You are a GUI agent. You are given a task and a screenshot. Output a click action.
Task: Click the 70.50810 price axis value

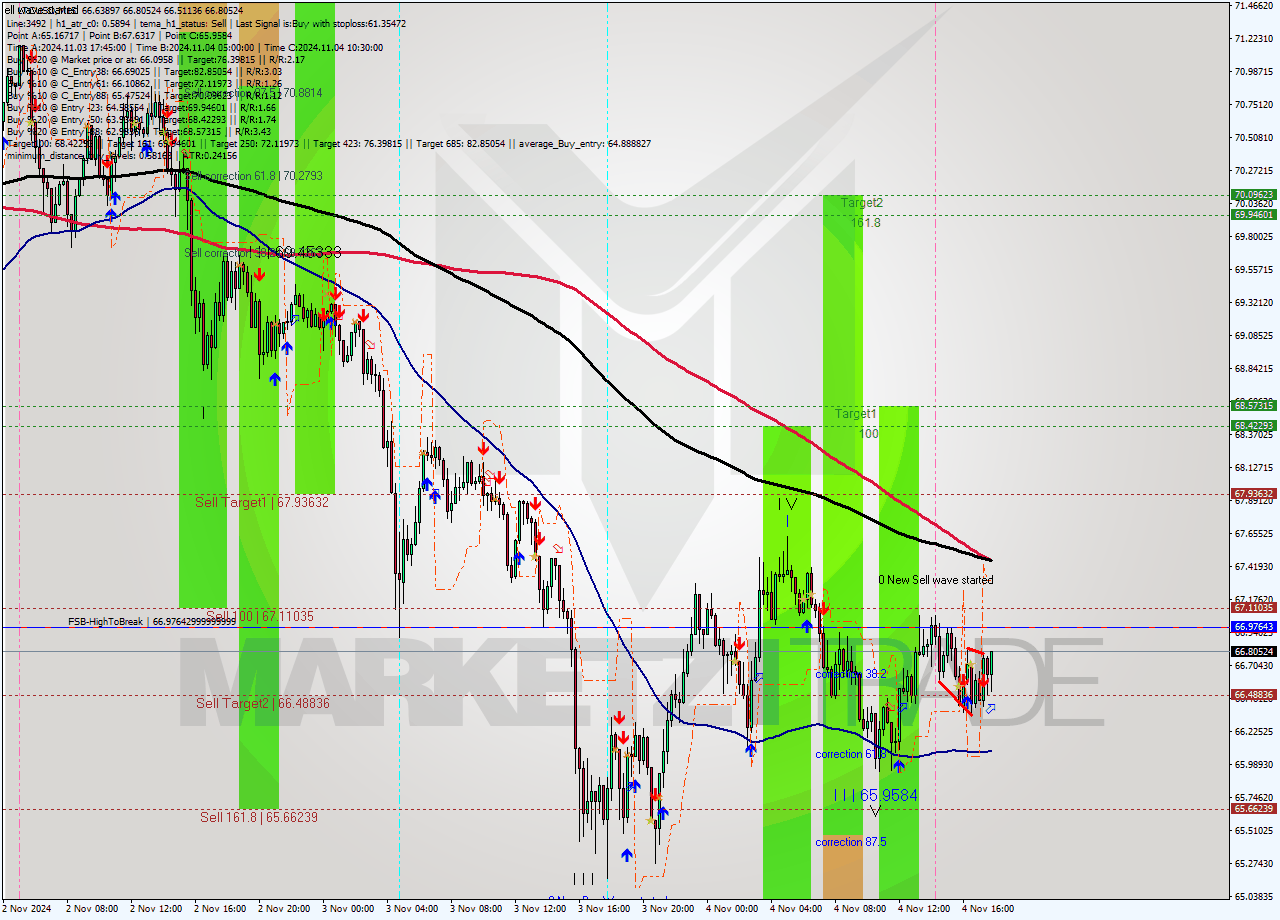[1254, 137]
